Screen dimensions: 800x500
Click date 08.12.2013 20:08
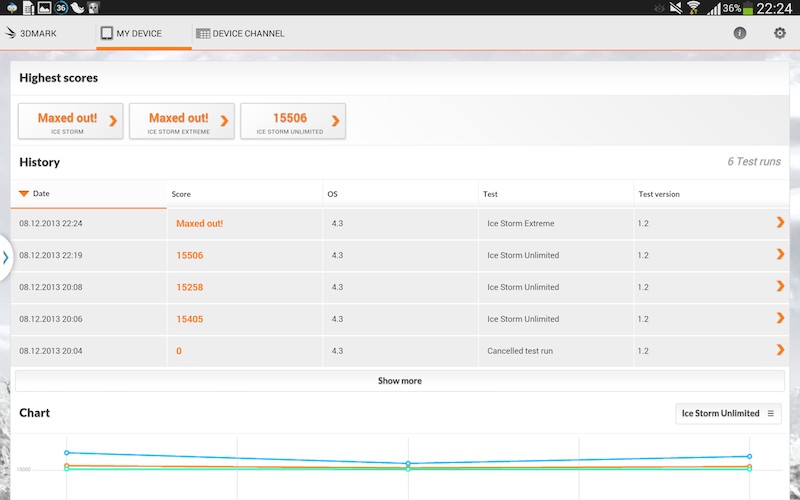tap(51, 287)
